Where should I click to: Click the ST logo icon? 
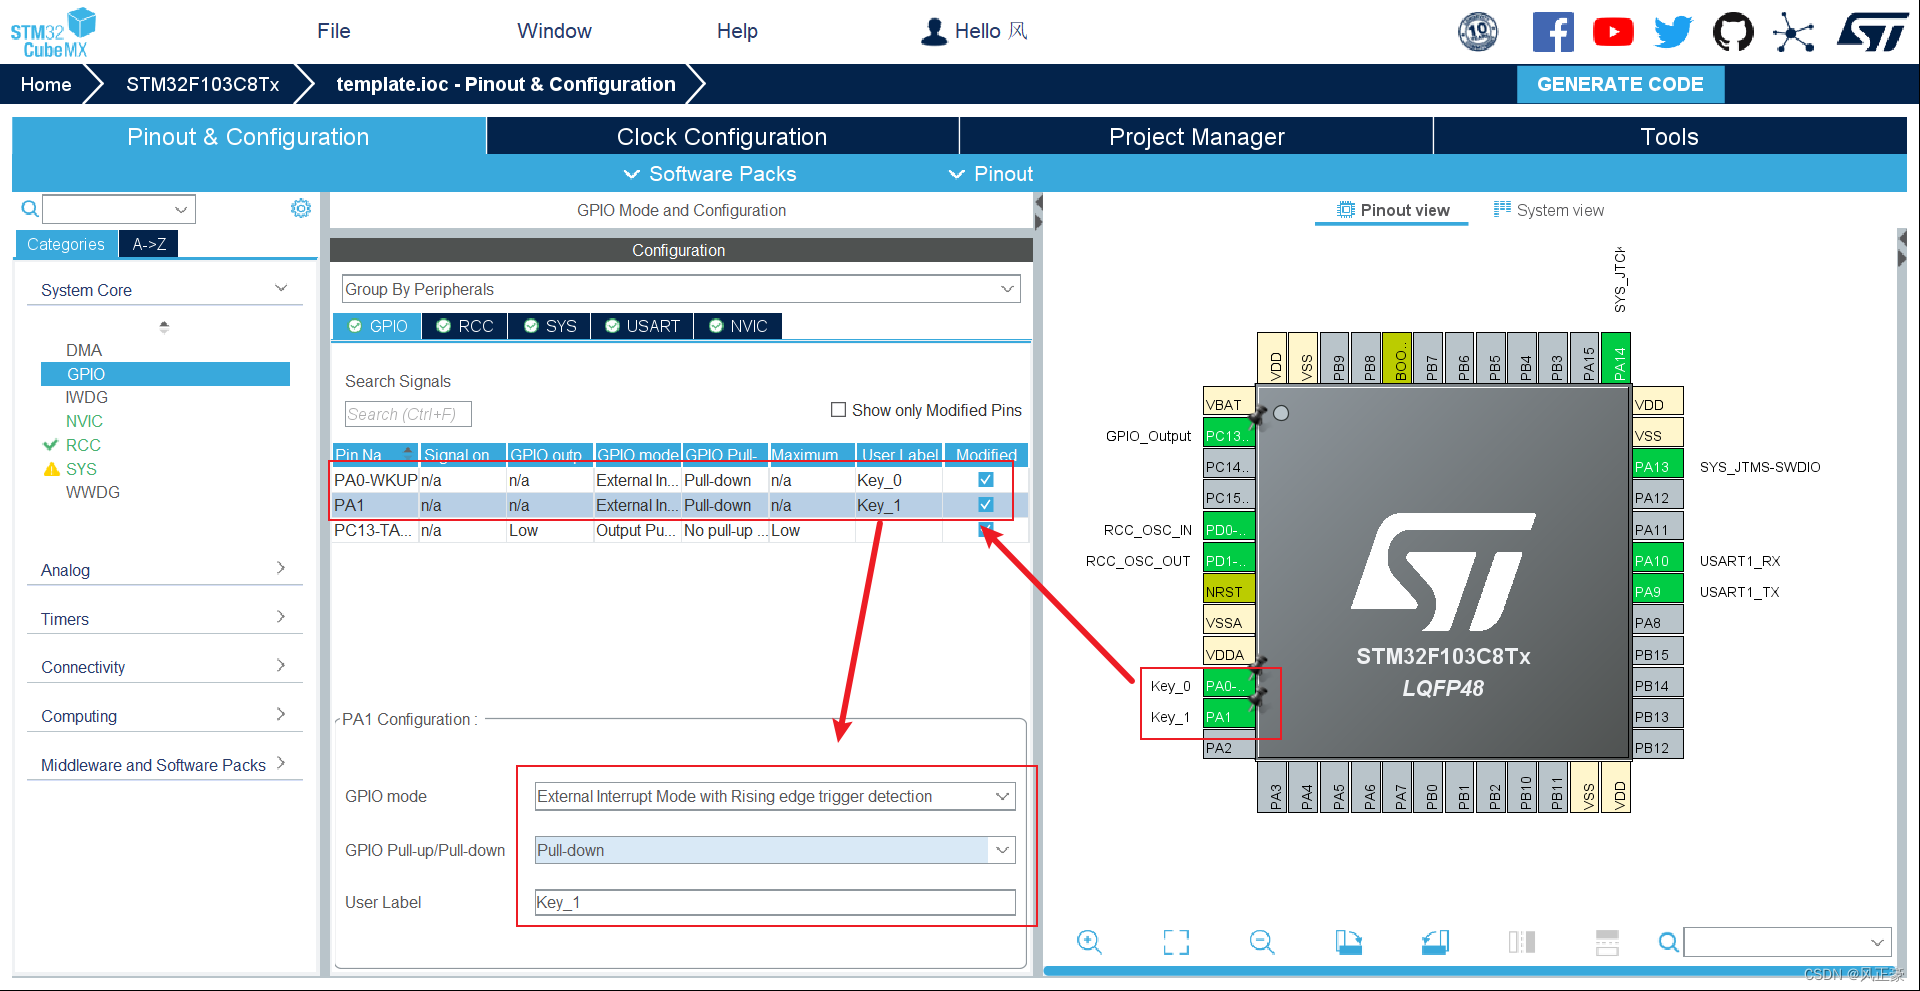coord(1872,32)
